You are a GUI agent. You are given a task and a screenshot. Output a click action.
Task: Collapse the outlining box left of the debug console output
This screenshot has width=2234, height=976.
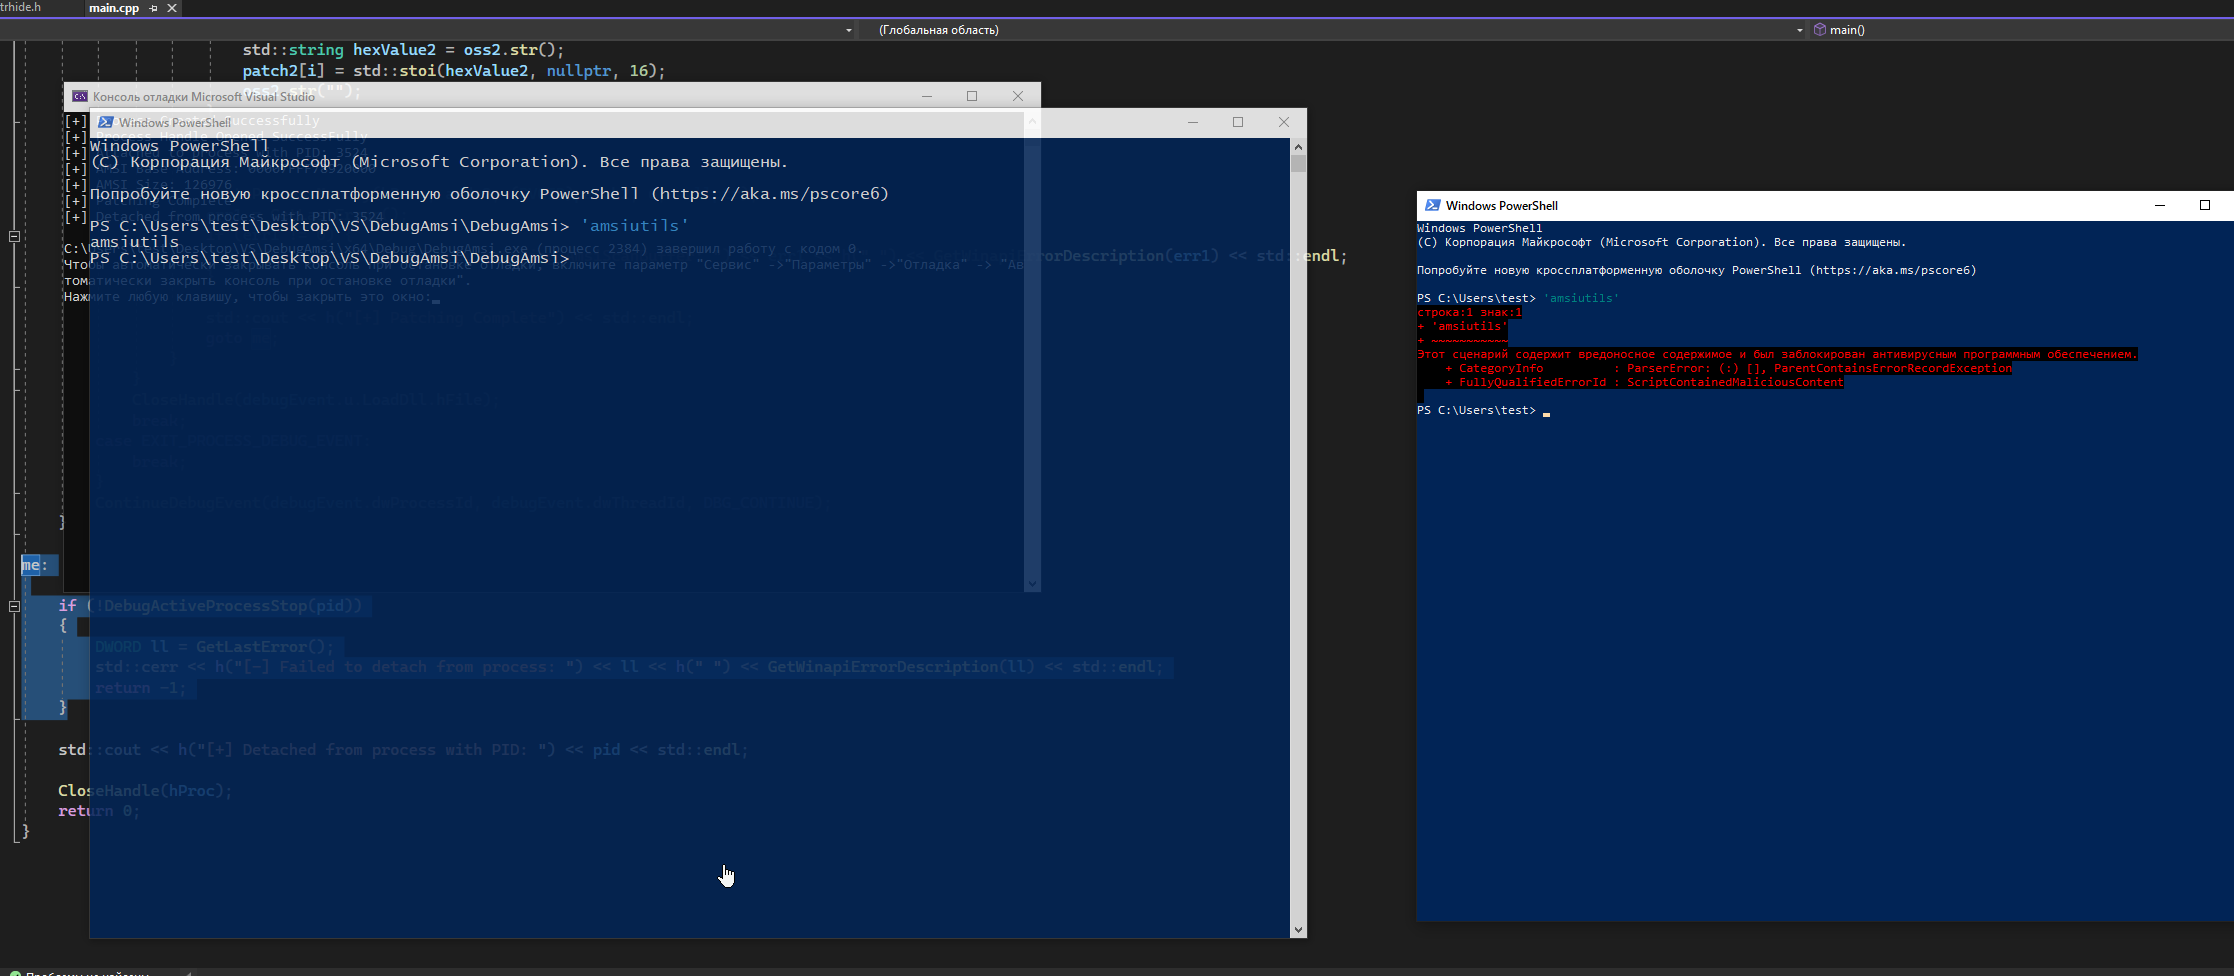coord(14,237)
